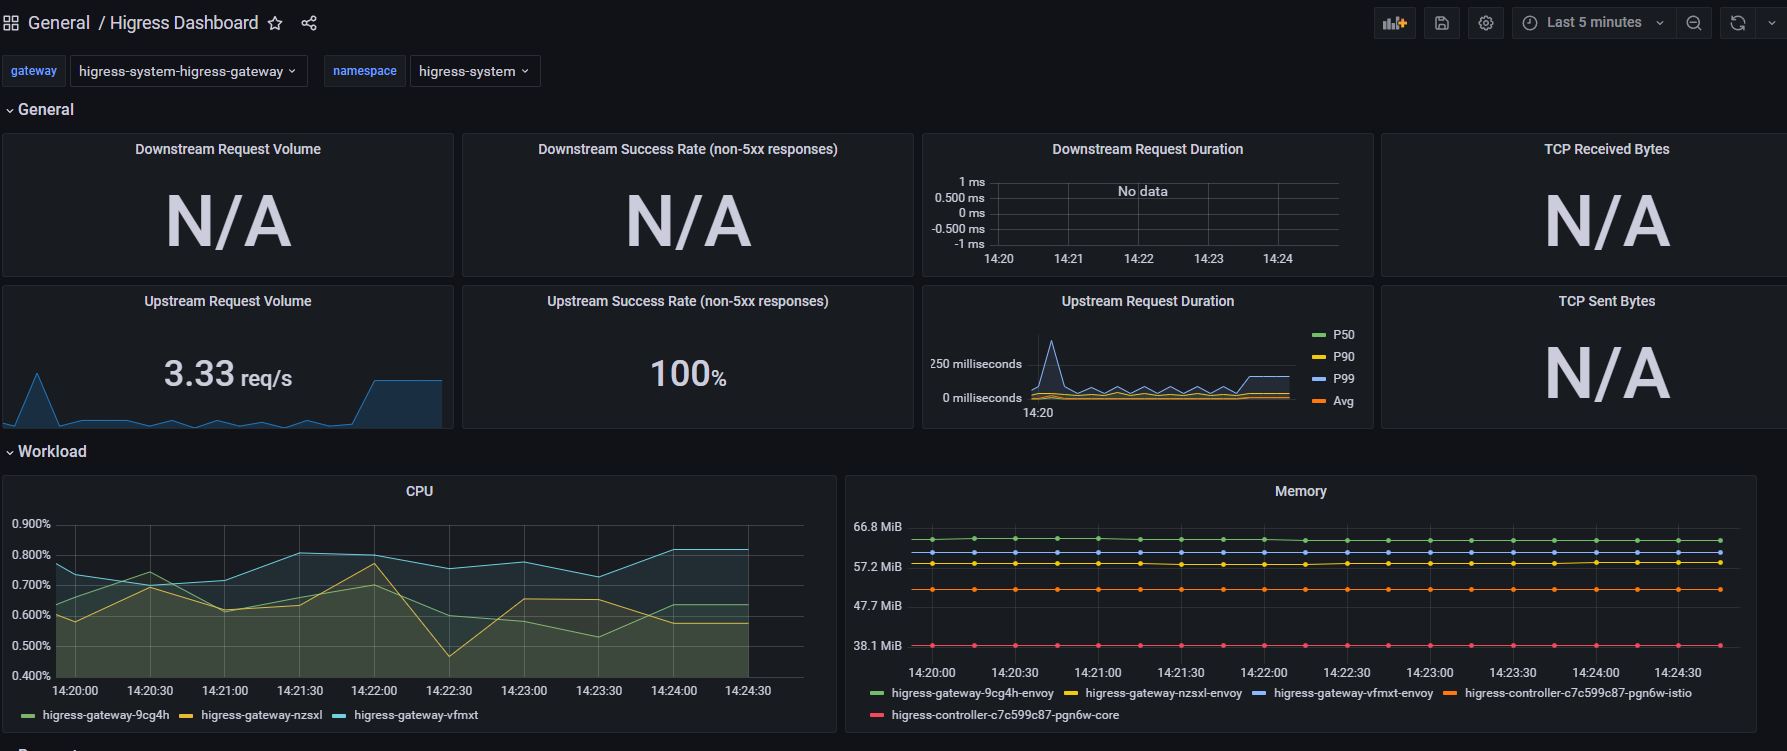The image size is (1787, 751).
Task: Open the refresh interval dropdown arrow
Action: pos(1772,23)
